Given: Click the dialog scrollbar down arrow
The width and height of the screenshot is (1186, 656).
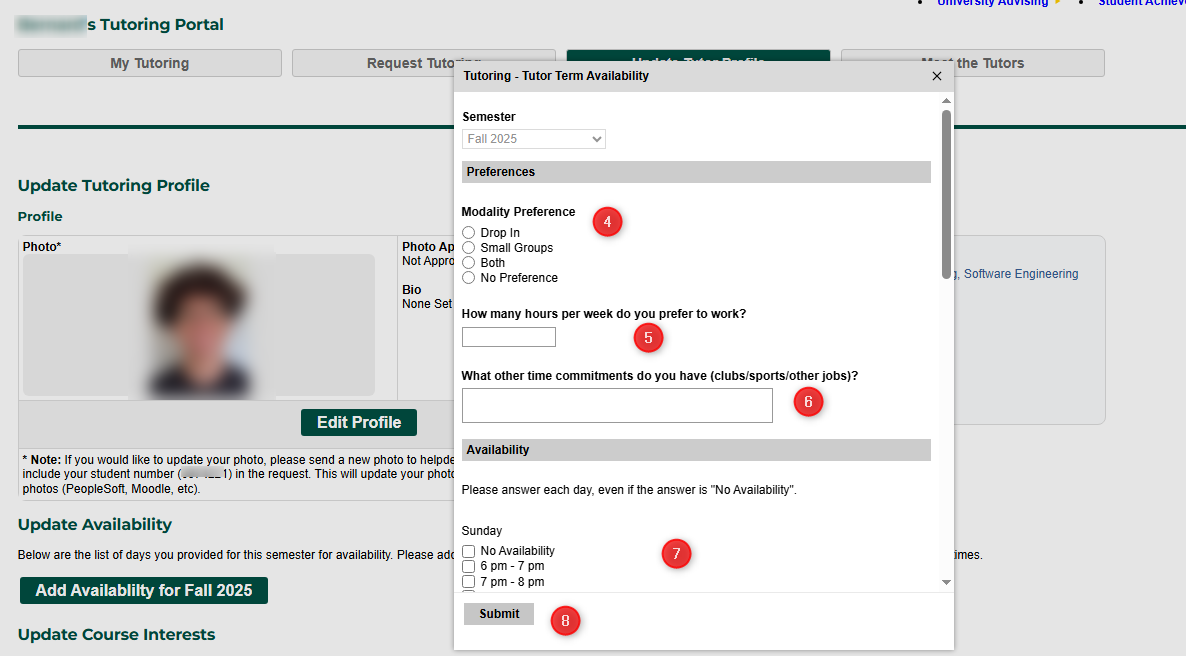Looking at the screenshot, I should point(946,582).
